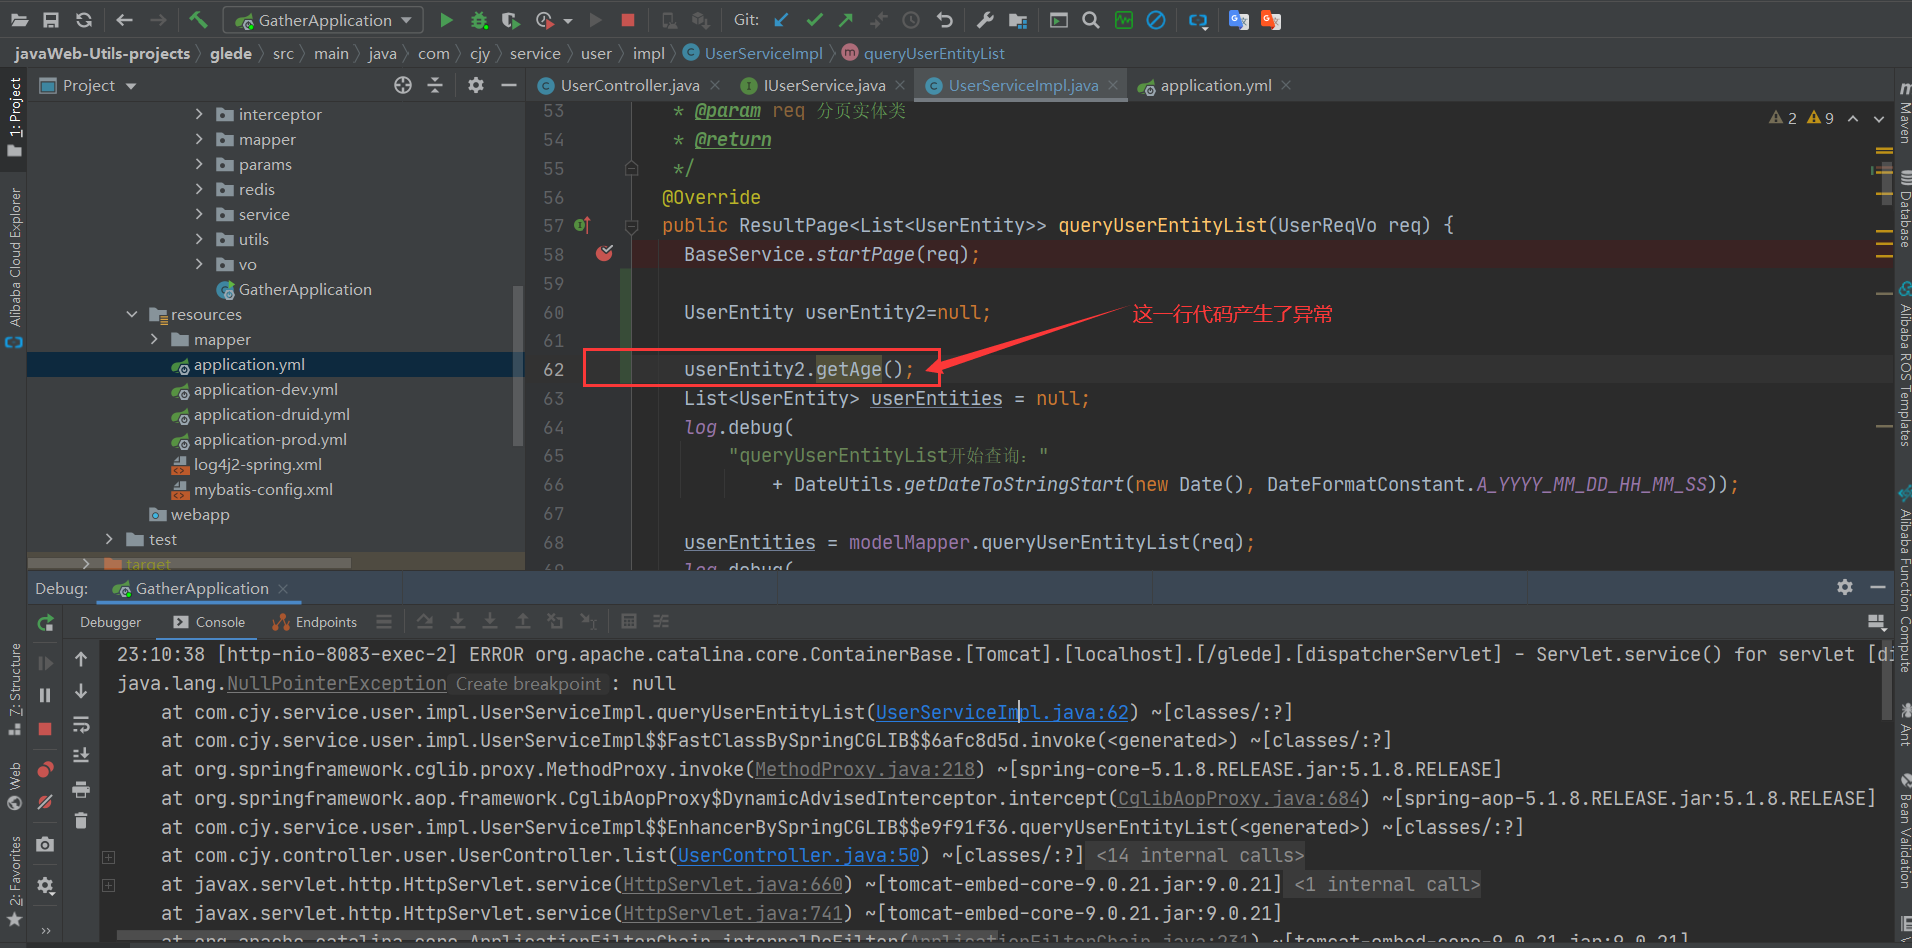This screenshot has width=1912, height=948.
Task: Switch to the UserController.java tab
Action: 629,85
